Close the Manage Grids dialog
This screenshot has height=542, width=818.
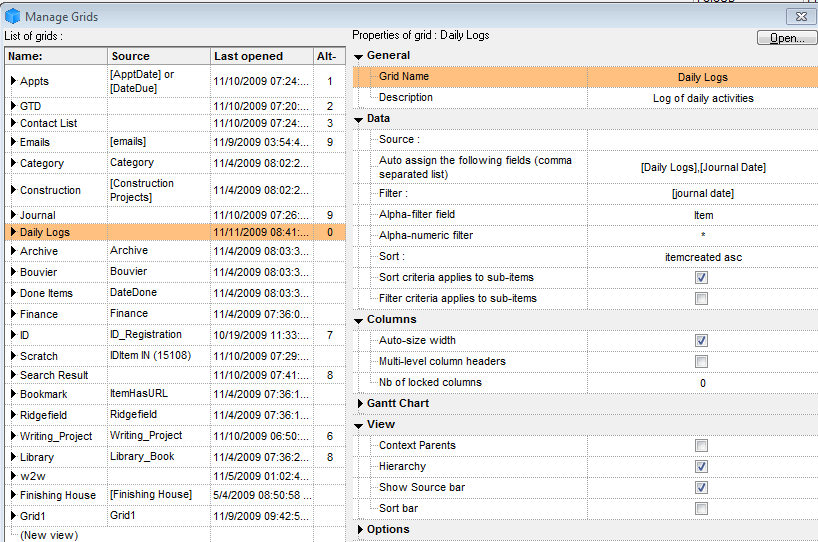tap(801, 15)
